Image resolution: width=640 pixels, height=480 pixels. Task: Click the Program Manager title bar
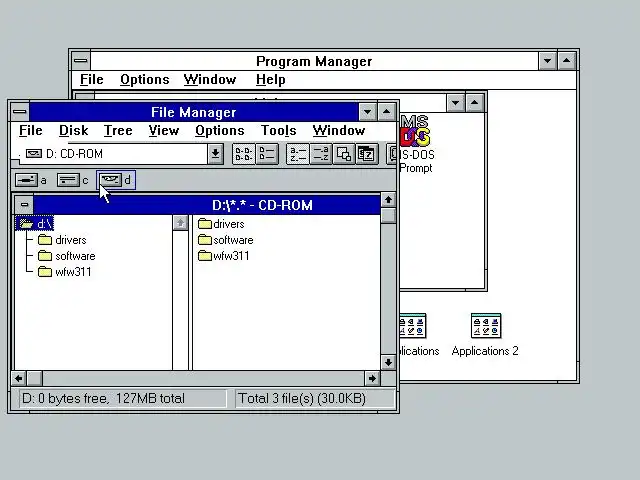[x=314, y=61]
